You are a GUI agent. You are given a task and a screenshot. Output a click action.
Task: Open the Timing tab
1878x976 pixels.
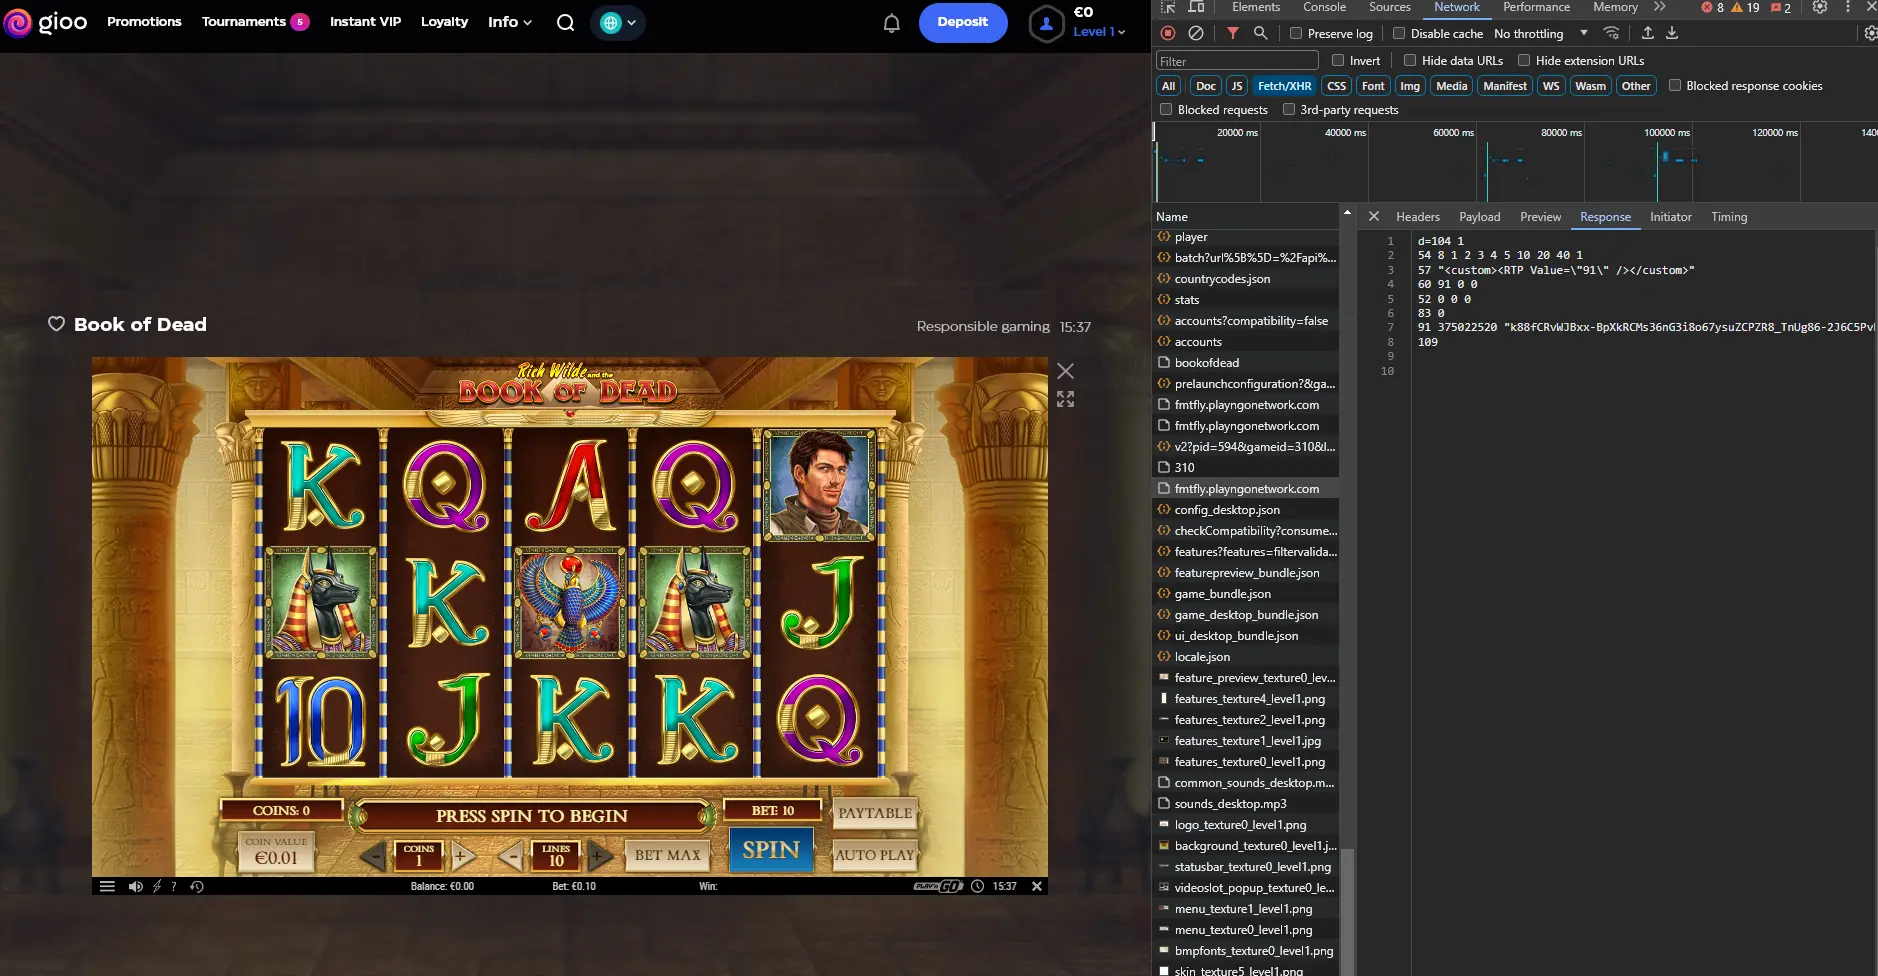(1729, 217)
